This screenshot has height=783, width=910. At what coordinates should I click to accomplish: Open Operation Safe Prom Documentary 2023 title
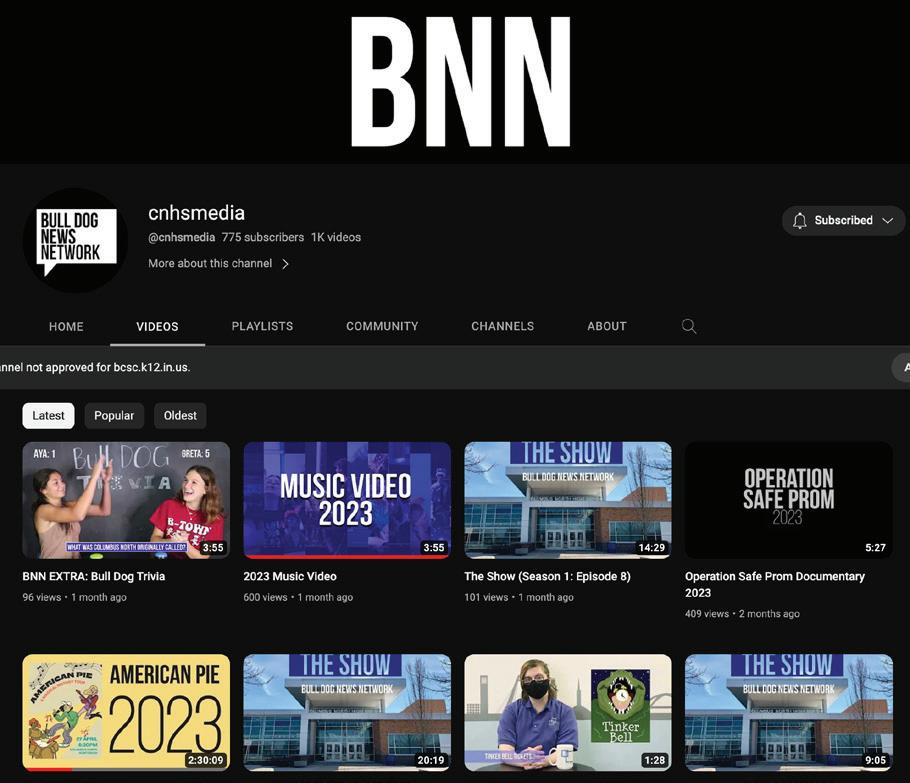775,584
